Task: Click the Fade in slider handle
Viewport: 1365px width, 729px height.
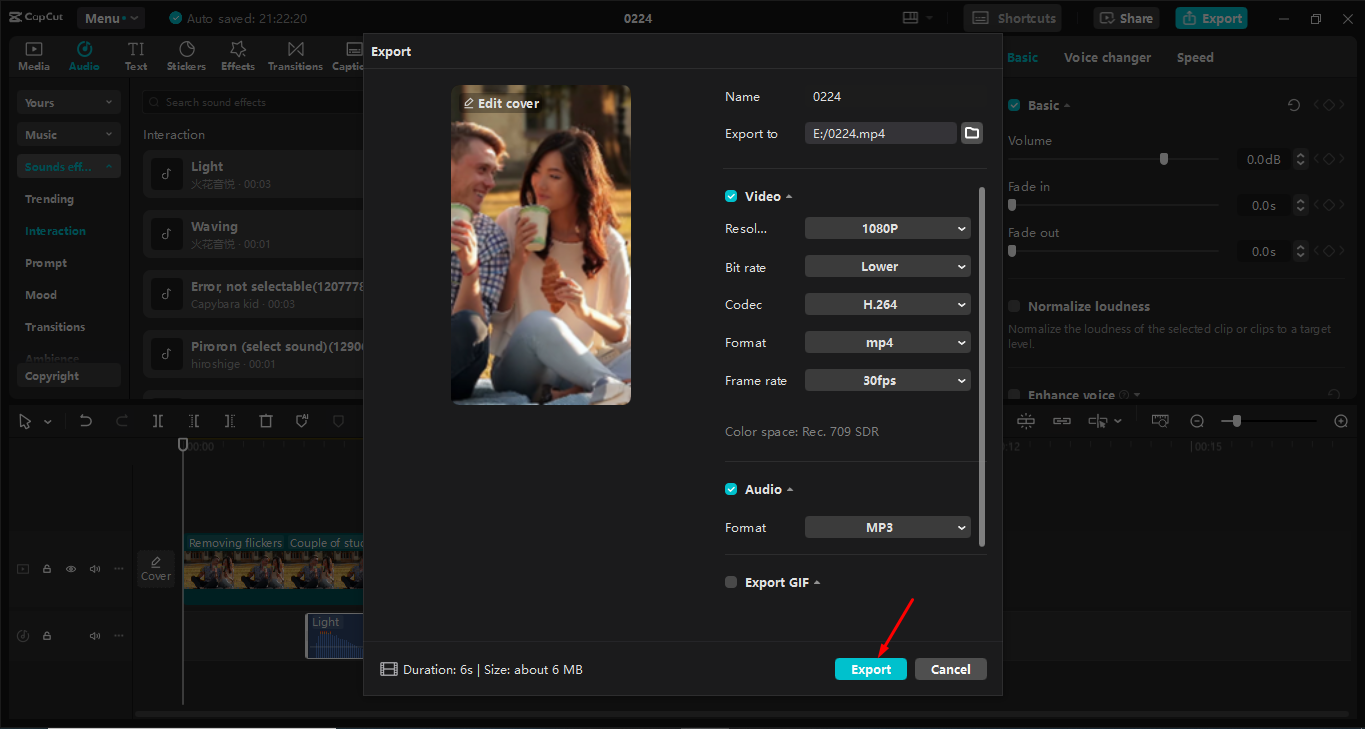Action: tap(1012, 205)
